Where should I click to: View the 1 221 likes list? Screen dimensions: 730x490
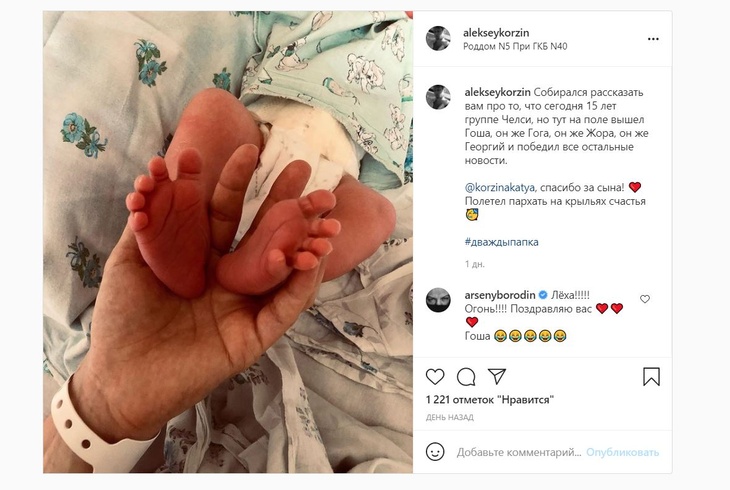[490, 400]
